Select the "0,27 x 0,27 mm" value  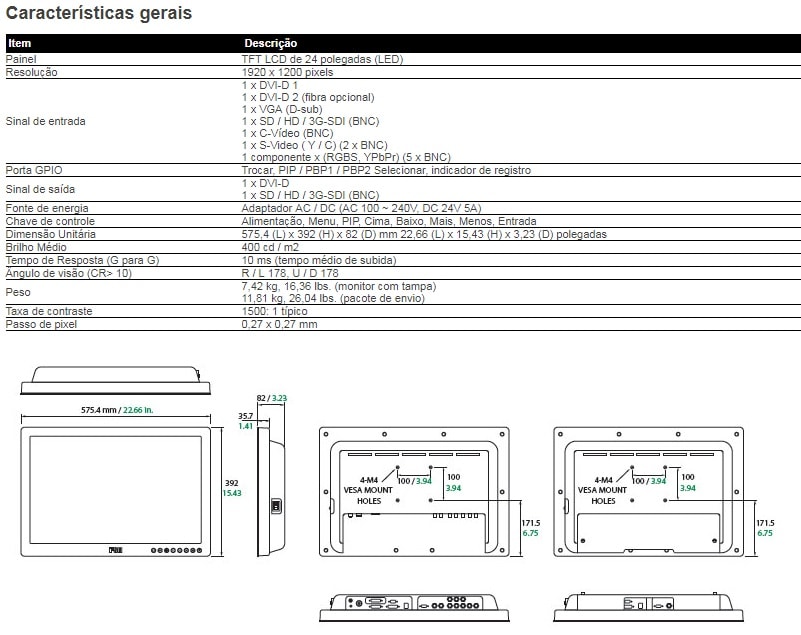click(279, 324)
